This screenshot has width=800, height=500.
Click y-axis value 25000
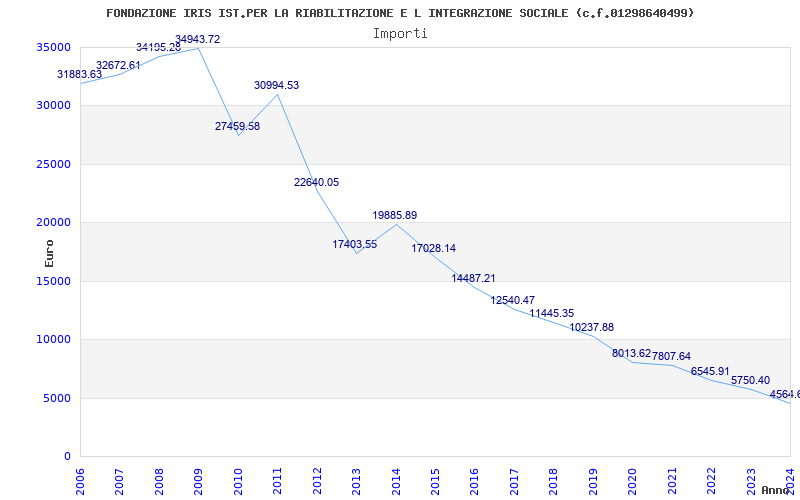(x=54, y=164)
